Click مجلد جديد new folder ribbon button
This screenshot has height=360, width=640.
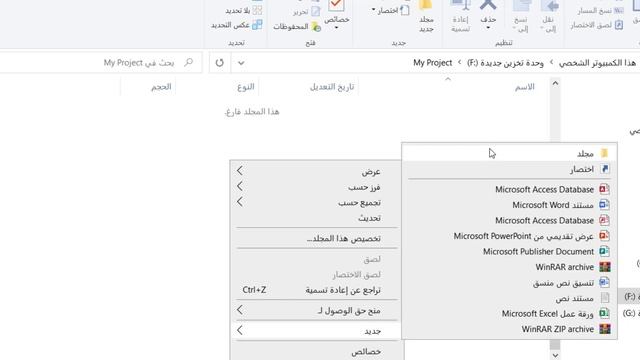(426, 16)
